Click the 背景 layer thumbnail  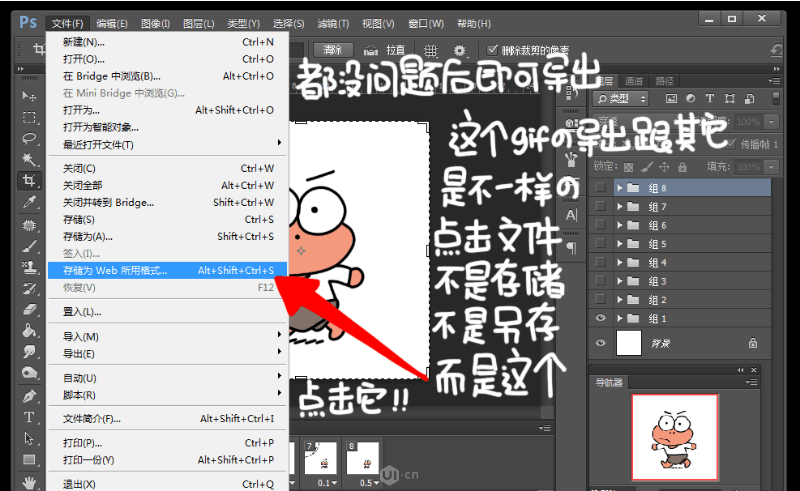tap(629, 343)
